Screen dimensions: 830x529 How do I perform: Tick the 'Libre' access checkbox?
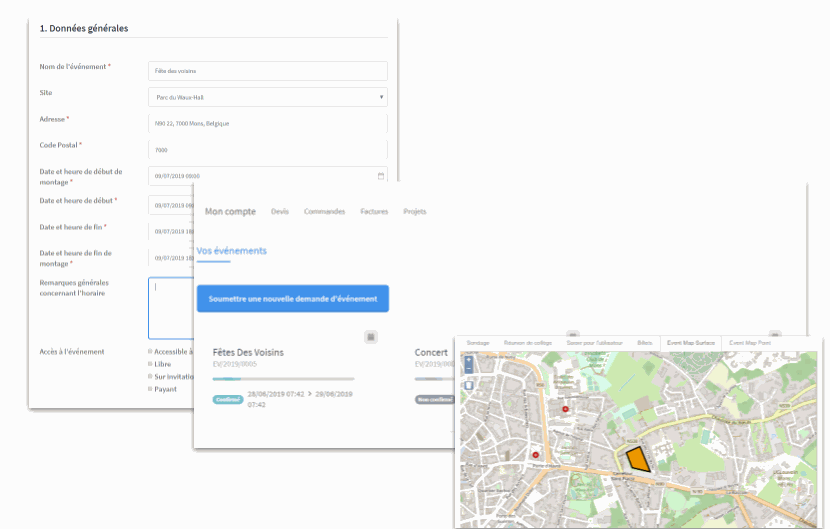(x=150, y=364)
